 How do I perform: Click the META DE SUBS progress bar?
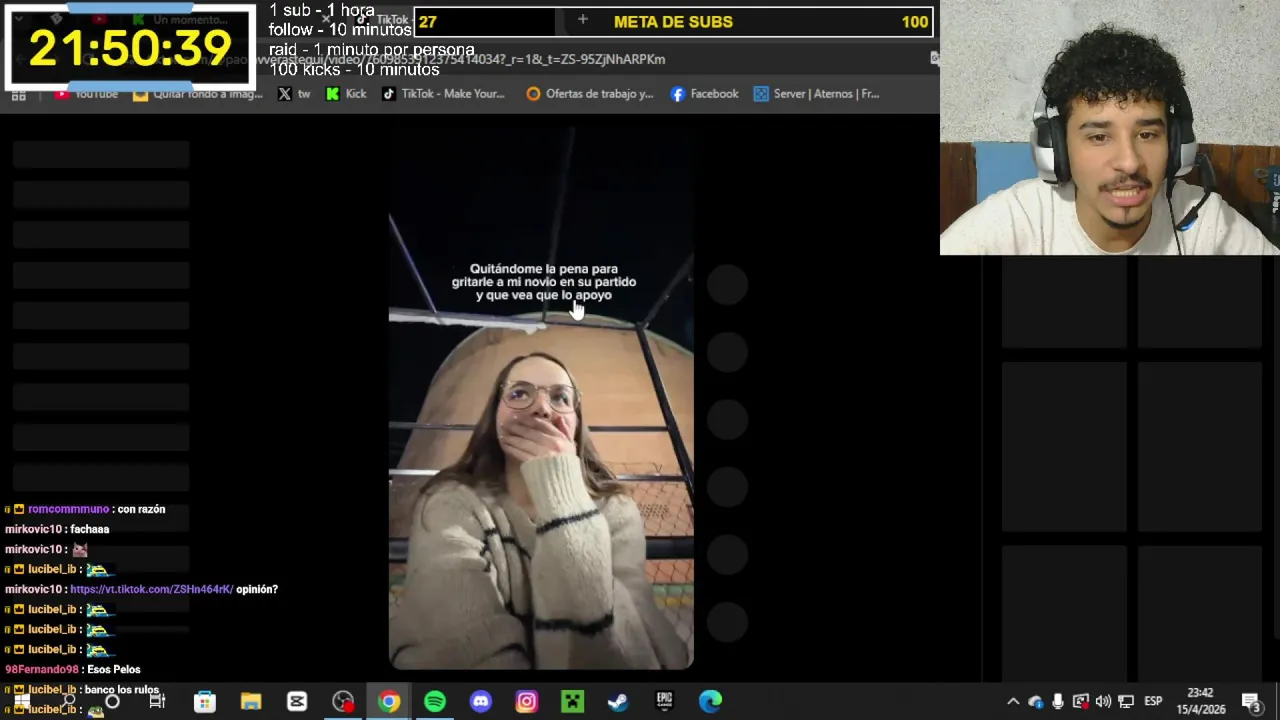pyautogui.click(x=673, y=22)
